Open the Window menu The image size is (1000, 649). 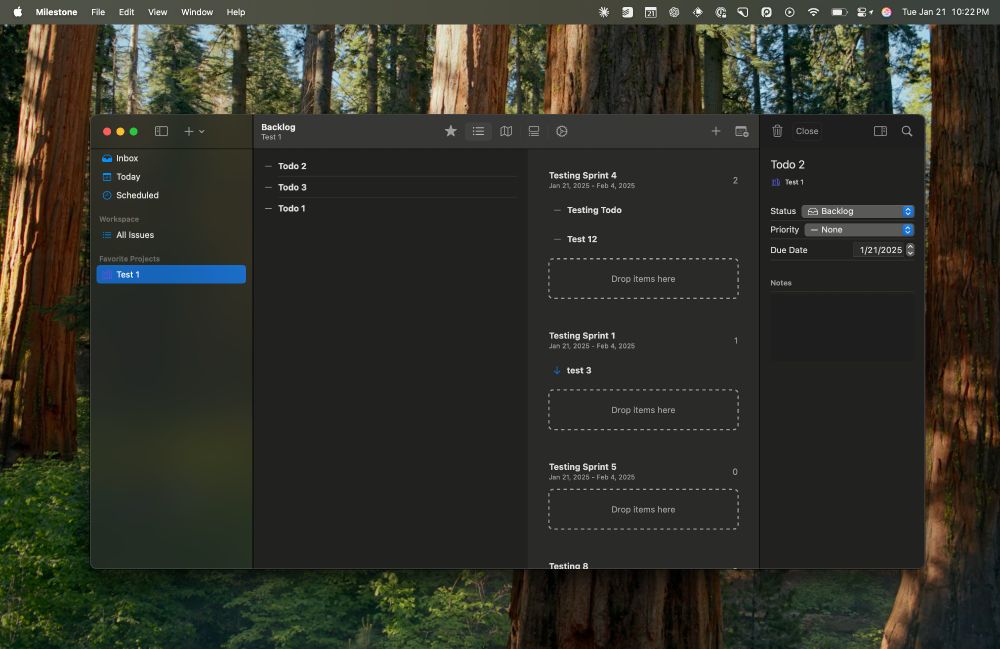(197, 12)
